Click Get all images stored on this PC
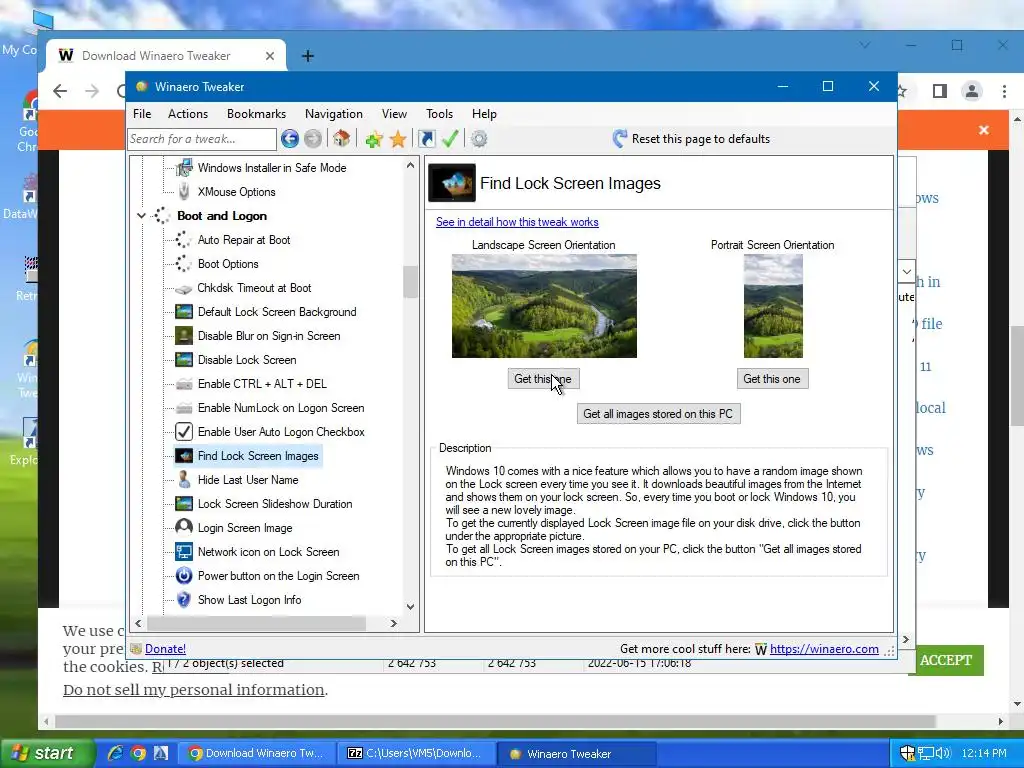This screenshot has width=1024, height=768. 658,413
